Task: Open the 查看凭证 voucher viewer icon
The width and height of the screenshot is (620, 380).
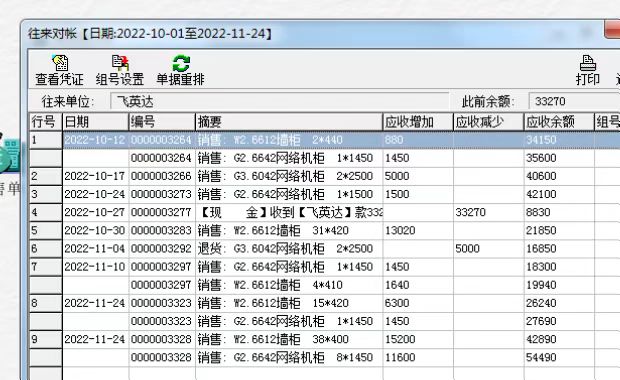Action: coord(60,63)
